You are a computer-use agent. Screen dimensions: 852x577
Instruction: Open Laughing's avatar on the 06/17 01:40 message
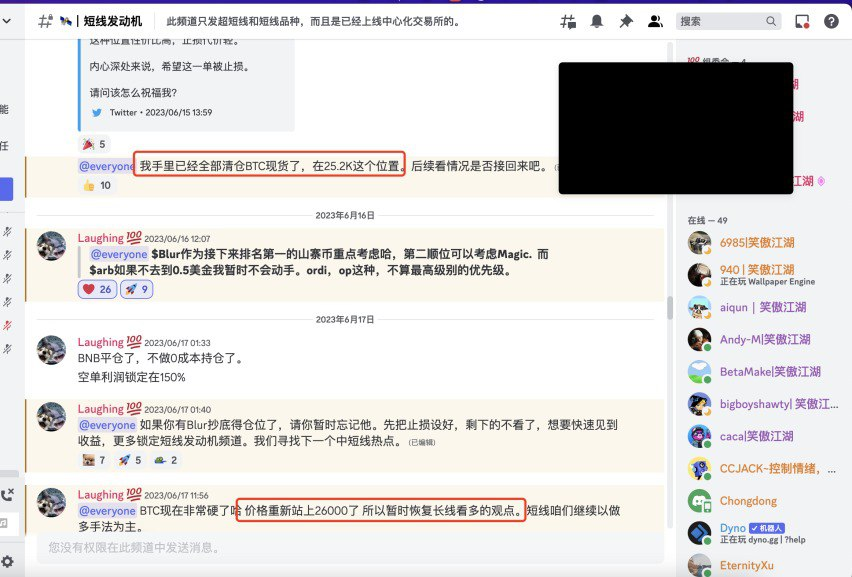tap(52, 417)
